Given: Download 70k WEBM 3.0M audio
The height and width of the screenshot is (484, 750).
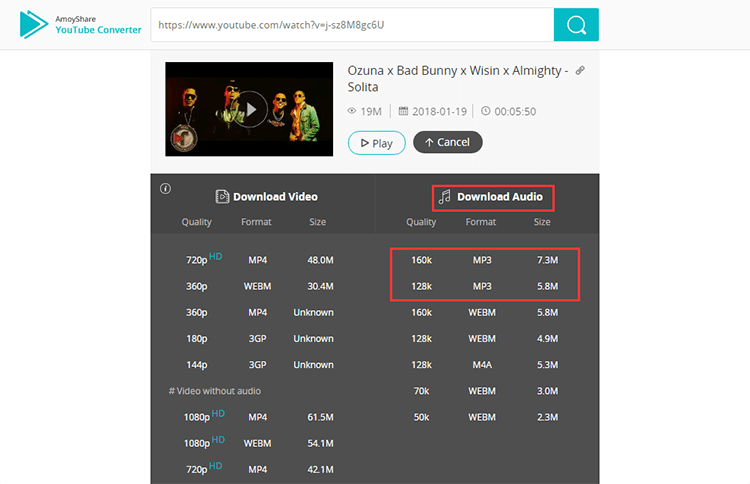Looking at the screenshot, I should (x=485, y=391).
